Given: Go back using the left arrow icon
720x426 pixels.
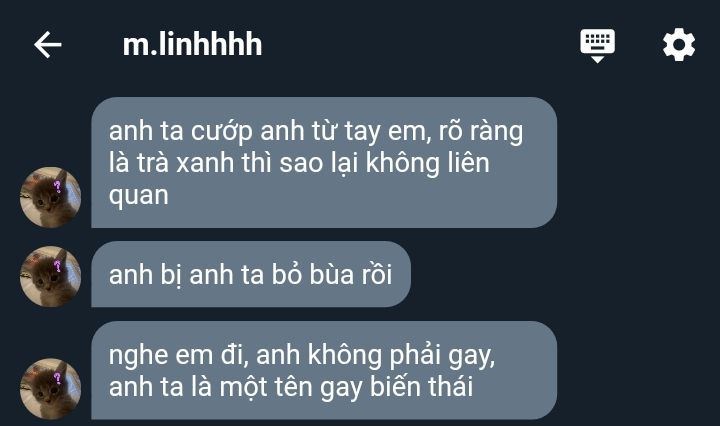Looking at the screenshot, I should pyautogui.click(x=48, y=45).
